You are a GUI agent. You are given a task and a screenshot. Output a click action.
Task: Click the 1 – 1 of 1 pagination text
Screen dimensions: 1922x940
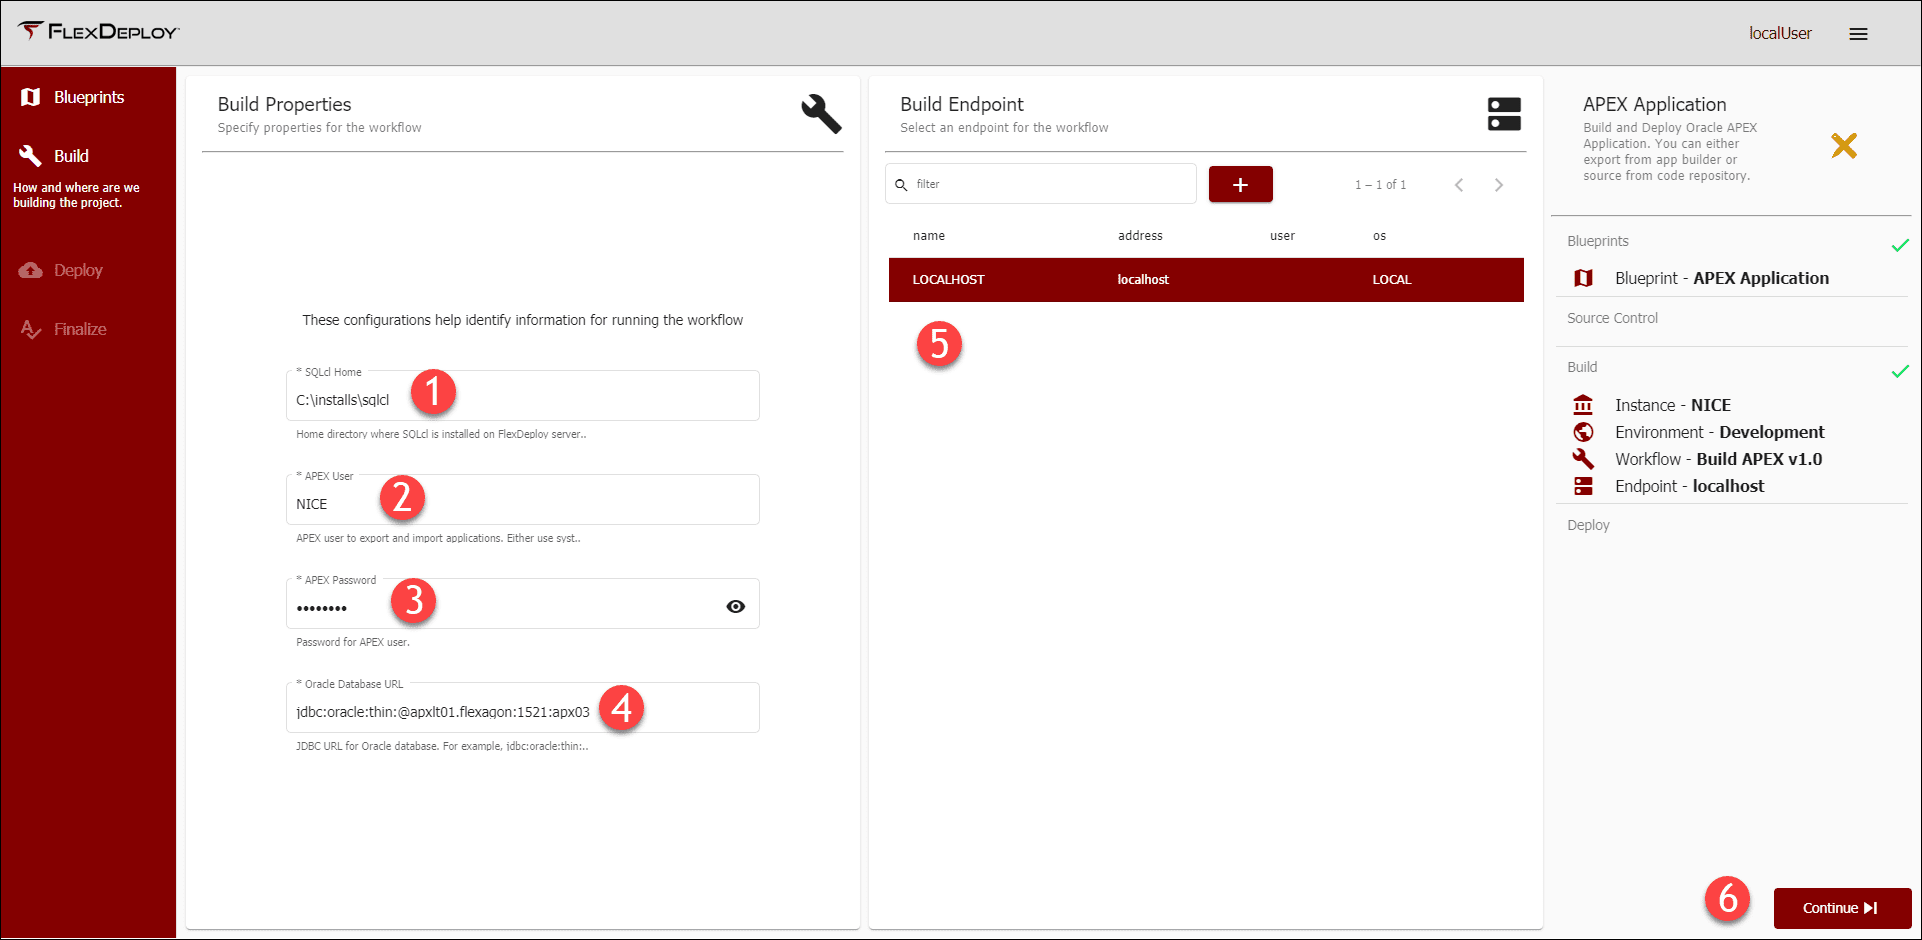tap(1380, 185)
